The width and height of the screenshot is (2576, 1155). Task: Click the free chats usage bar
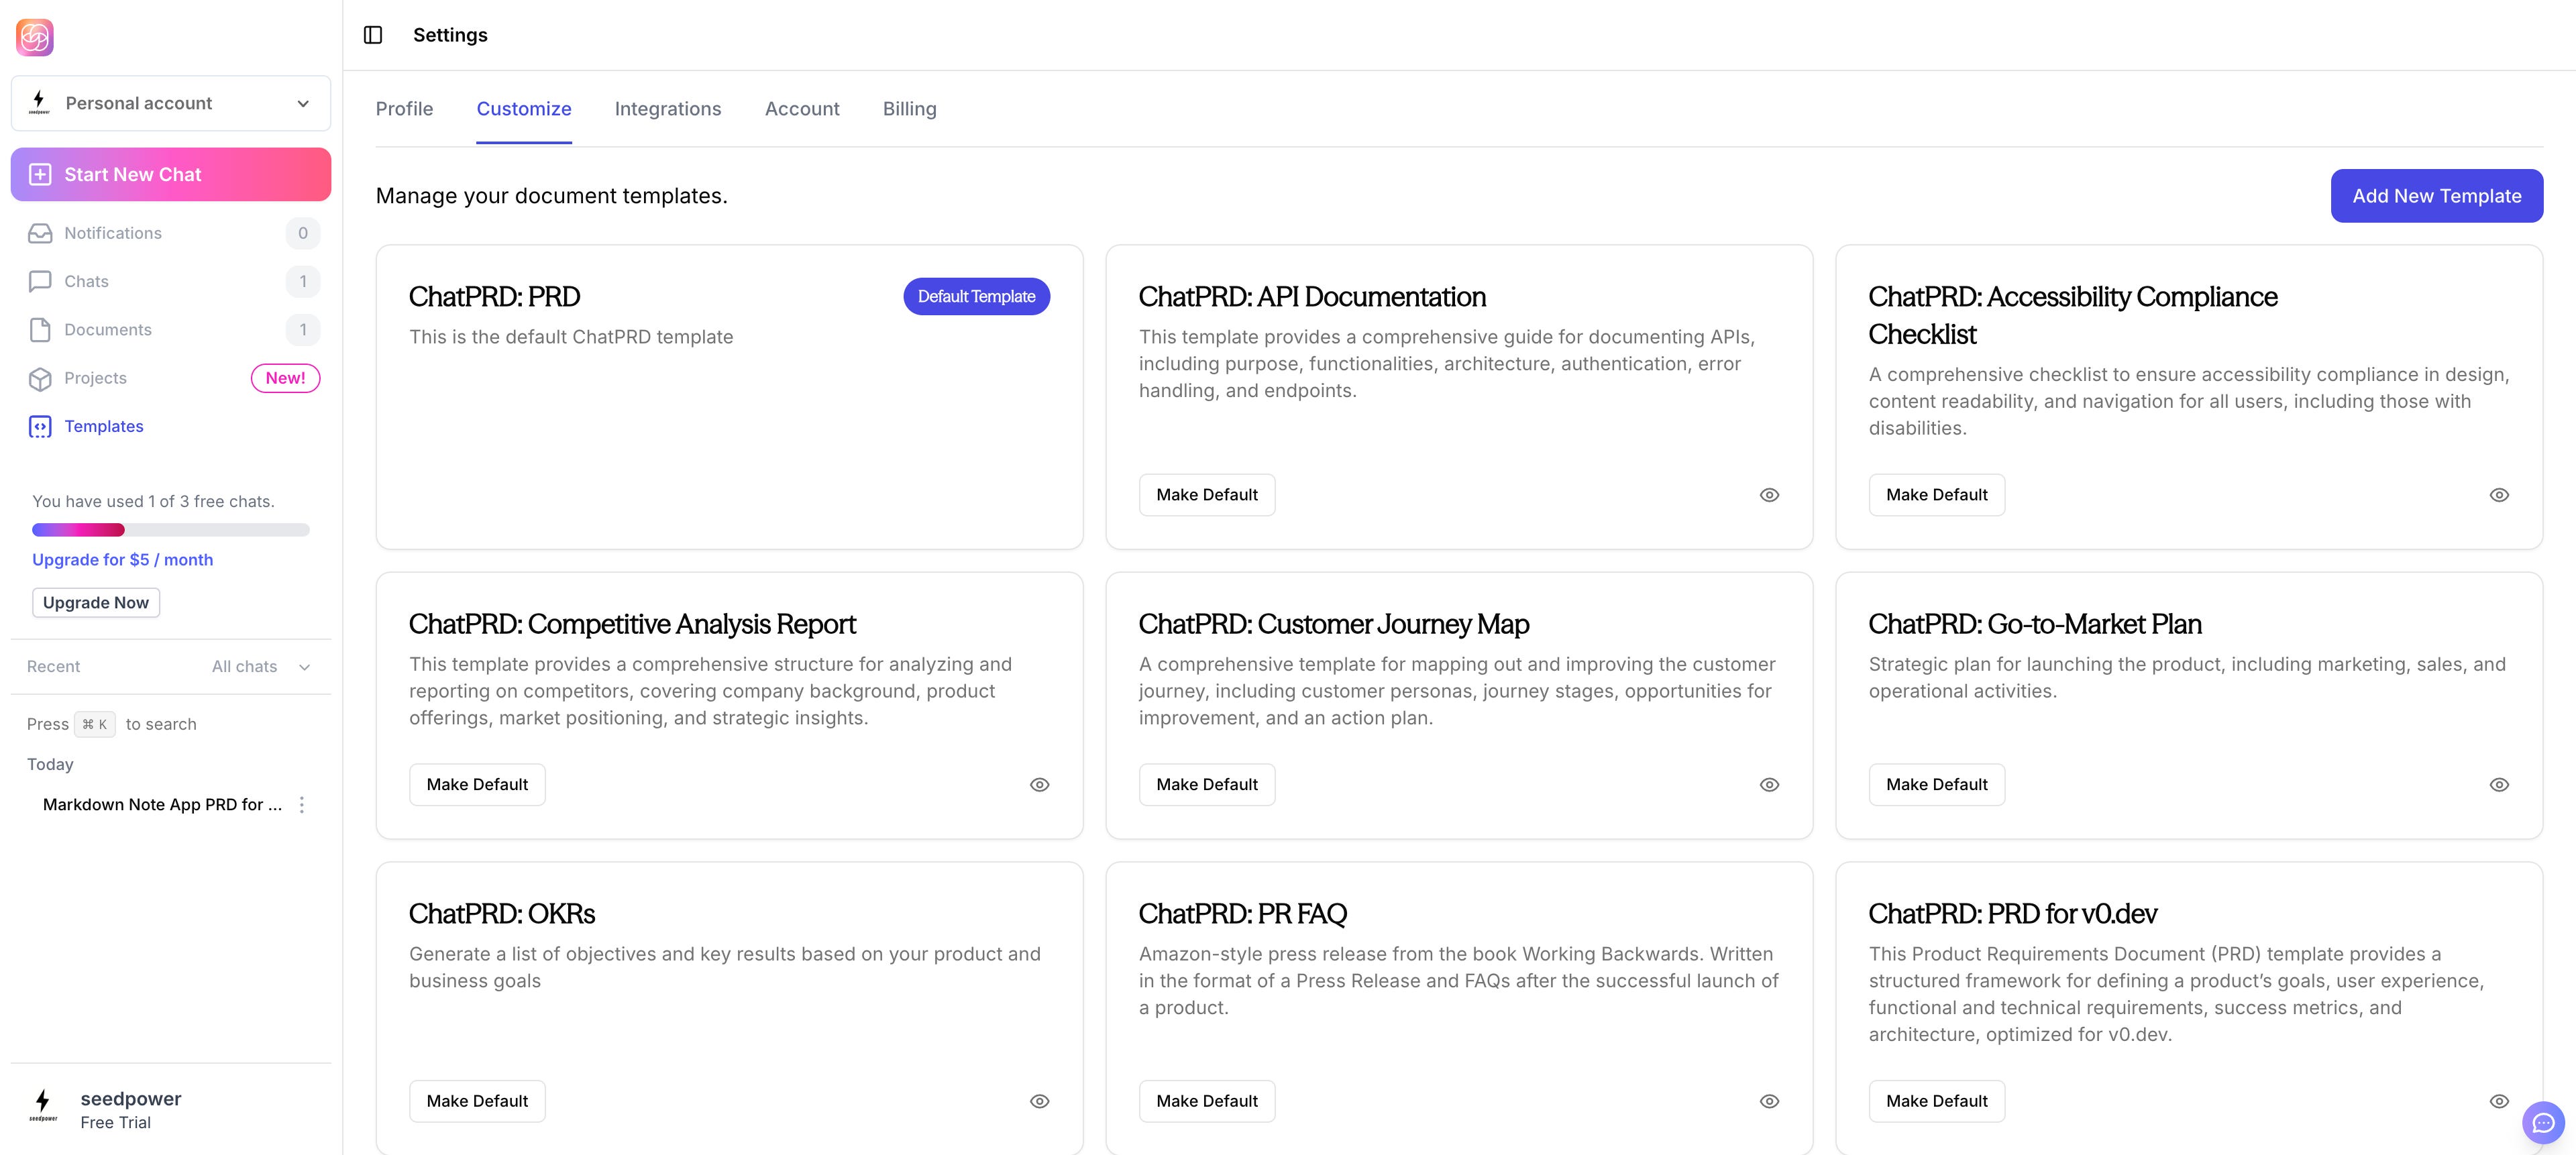tap(171, 529)
